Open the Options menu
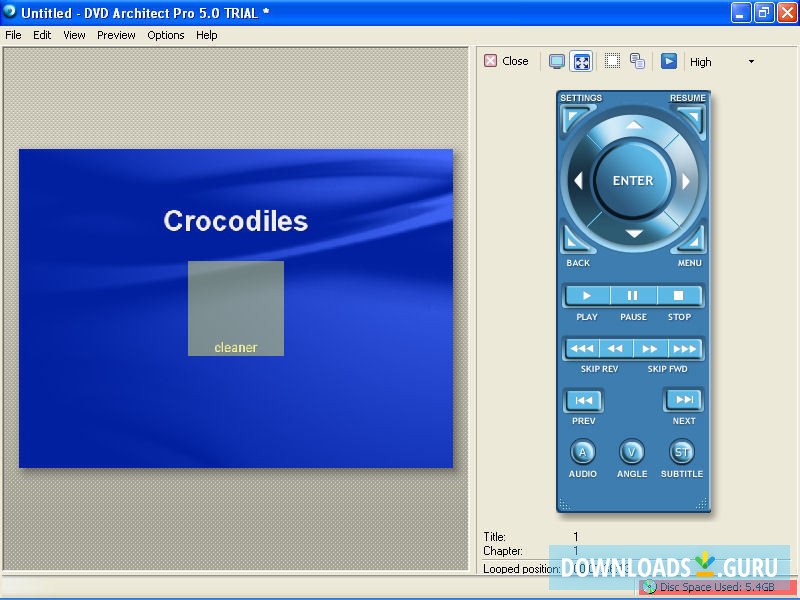This screenshot has width=800, height=600. (x=166, y=35)
